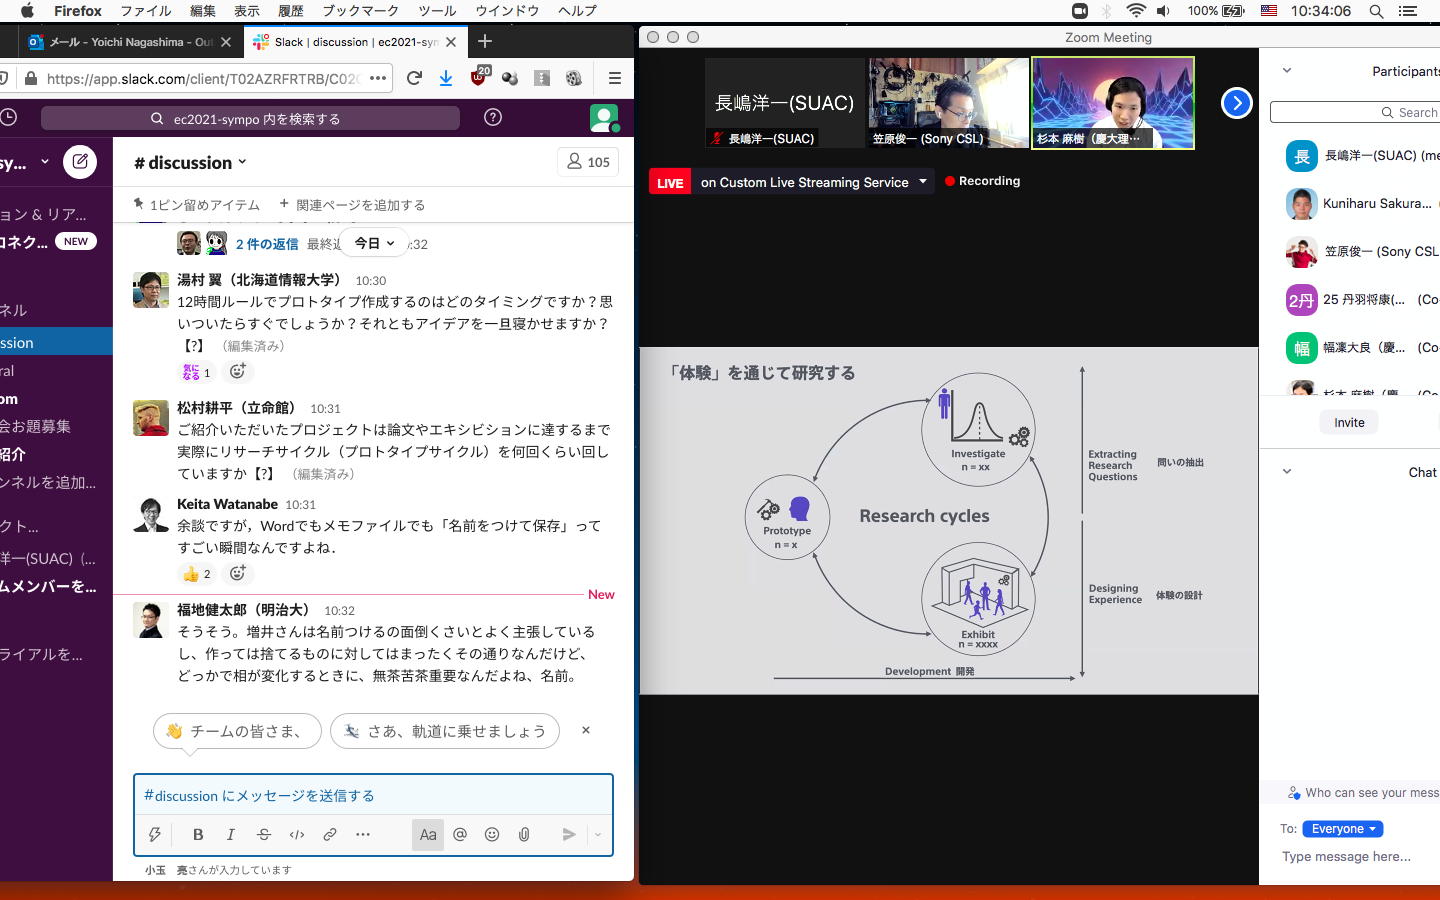The image size is (1440, 900).
Task: Select 杉本 麻樹 video thumbnail in Zoom
Action: (1113, 102)
